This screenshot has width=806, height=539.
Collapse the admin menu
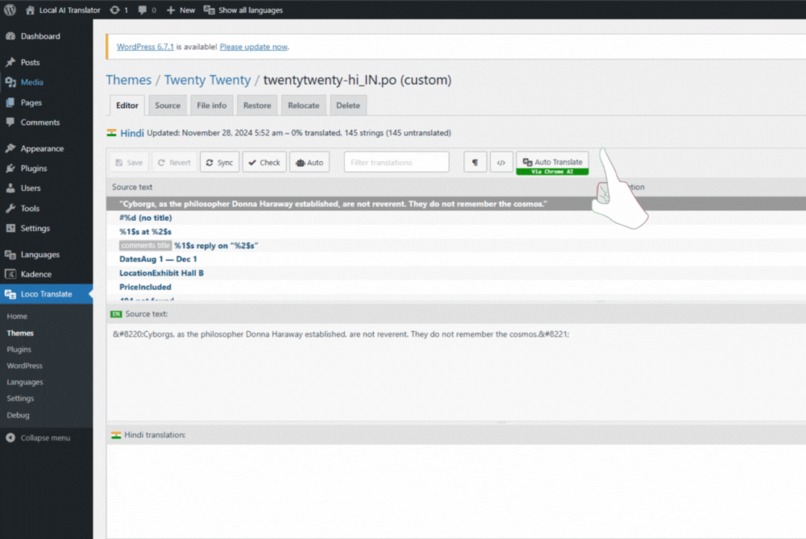(x=39, y=438)
